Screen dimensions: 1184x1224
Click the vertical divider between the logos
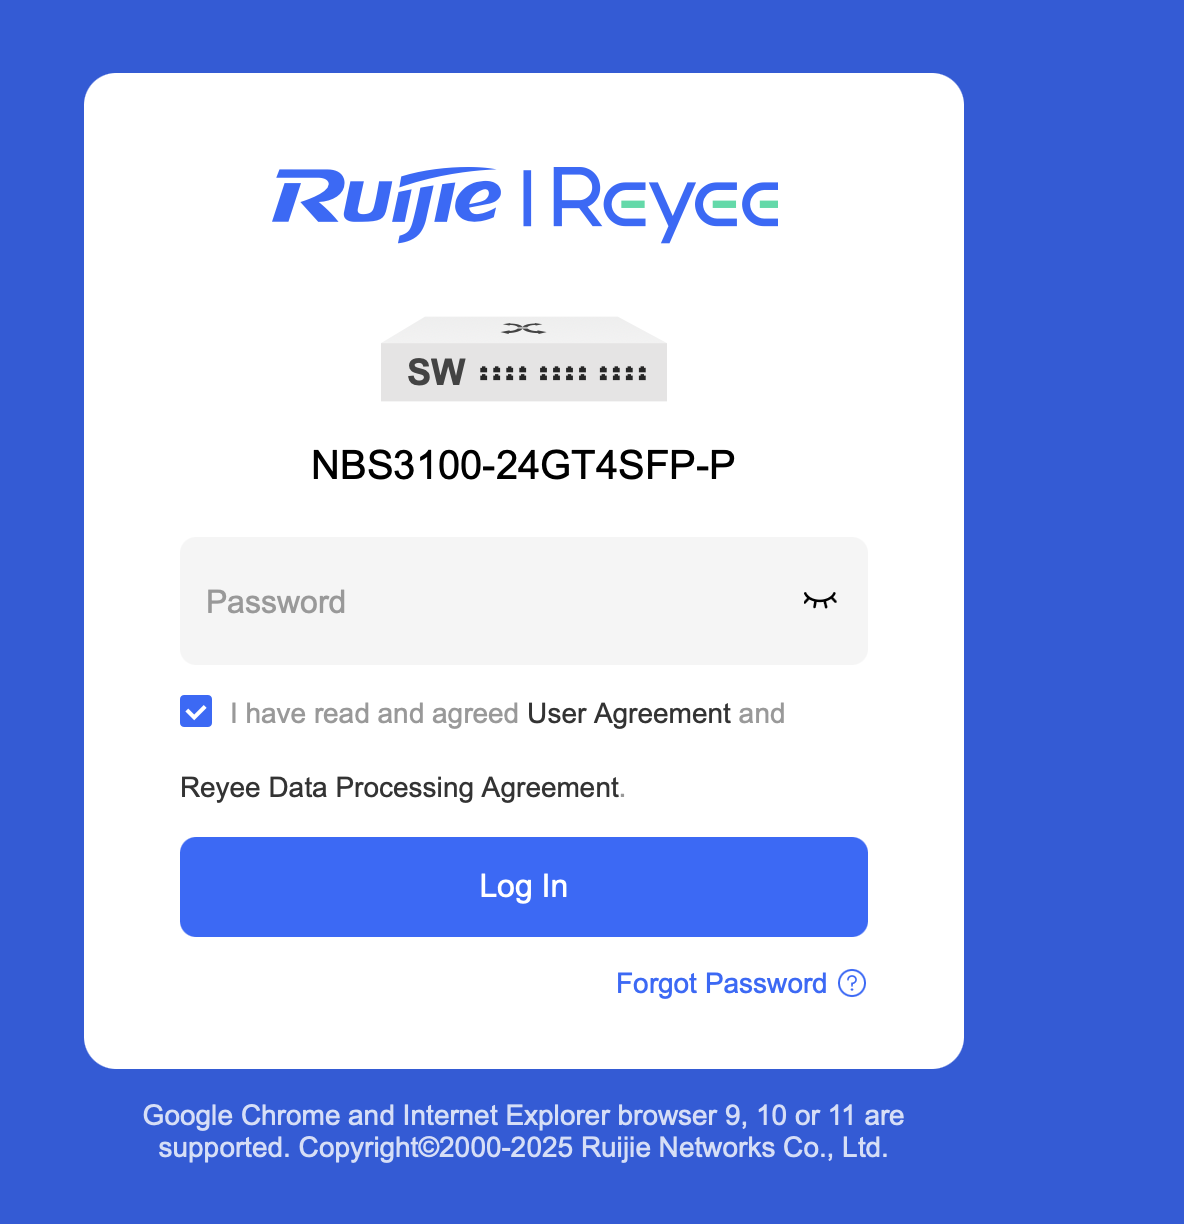click(x=527, y=197)
